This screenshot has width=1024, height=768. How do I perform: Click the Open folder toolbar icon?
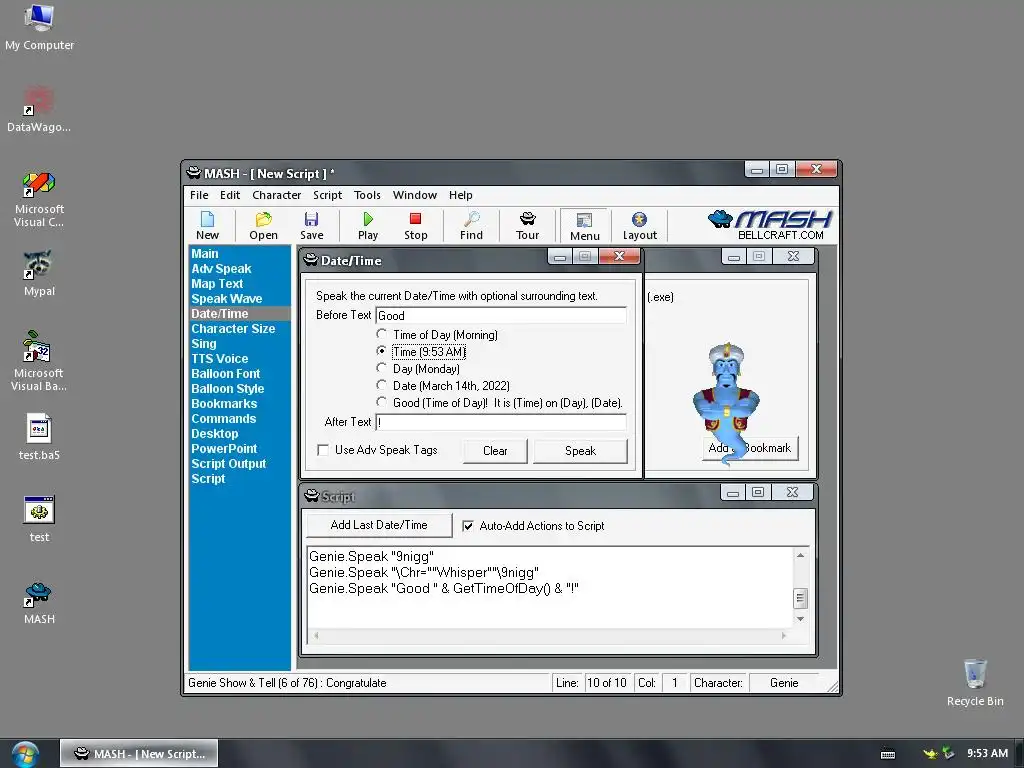coord(263,226)
